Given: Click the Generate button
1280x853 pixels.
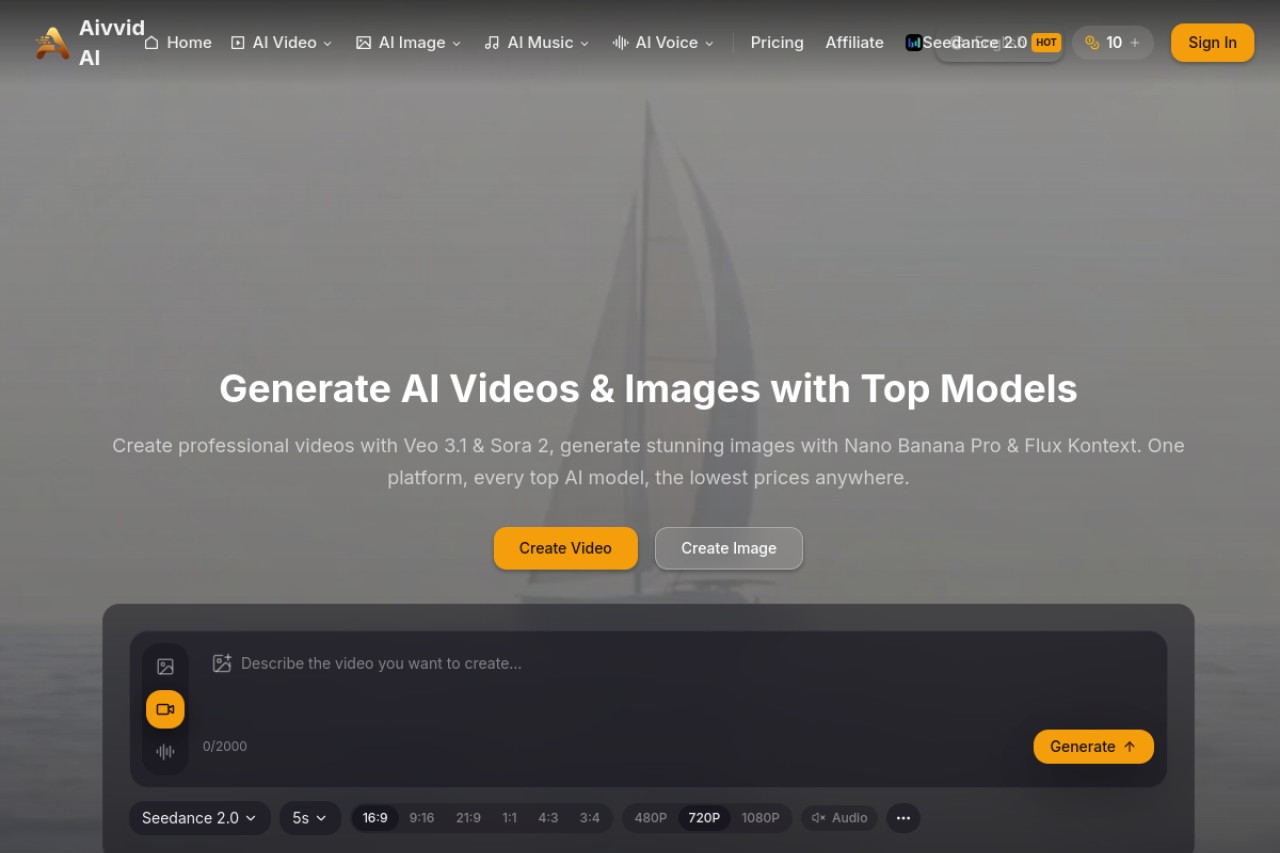Looking at the screenshot, I should [1093, 747].
